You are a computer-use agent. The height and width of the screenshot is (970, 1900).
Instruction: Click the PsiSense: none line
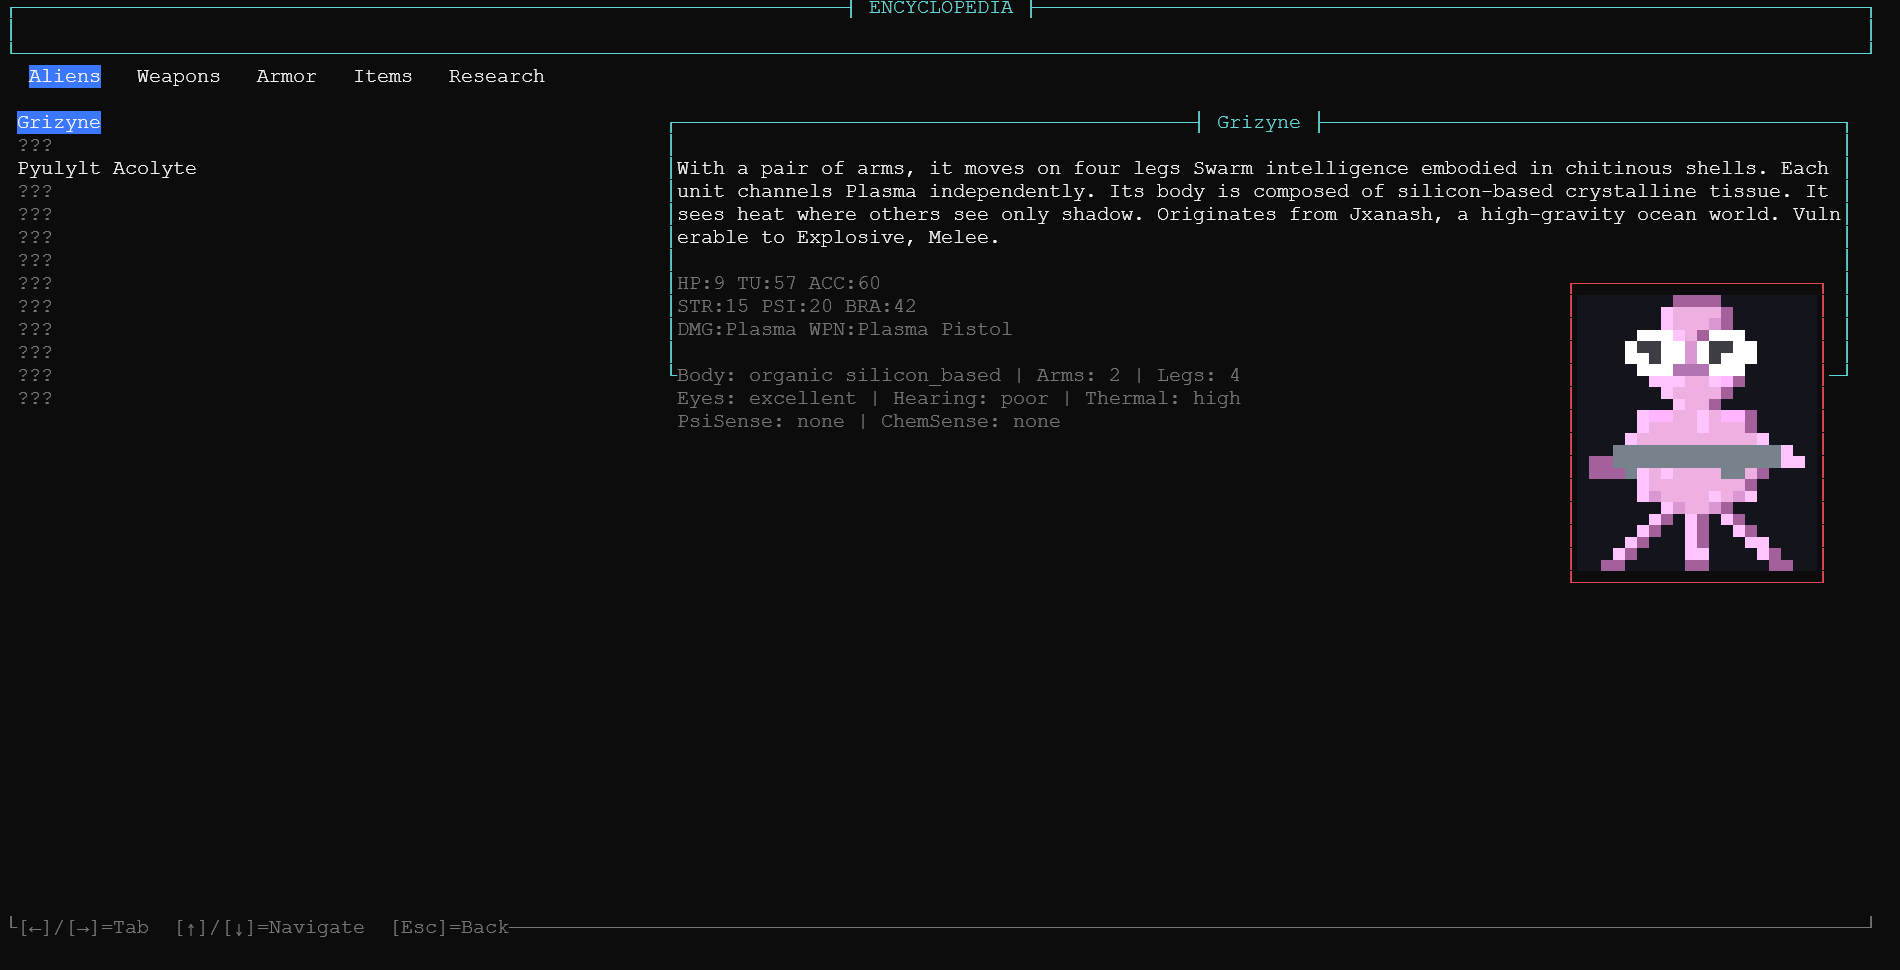coord(869,421)
